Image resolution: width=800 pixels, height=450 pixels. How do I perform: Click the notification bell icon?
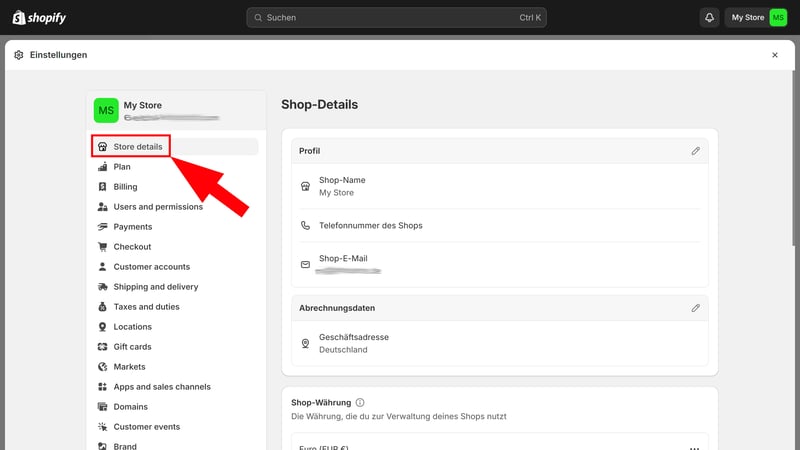point(710,17)
